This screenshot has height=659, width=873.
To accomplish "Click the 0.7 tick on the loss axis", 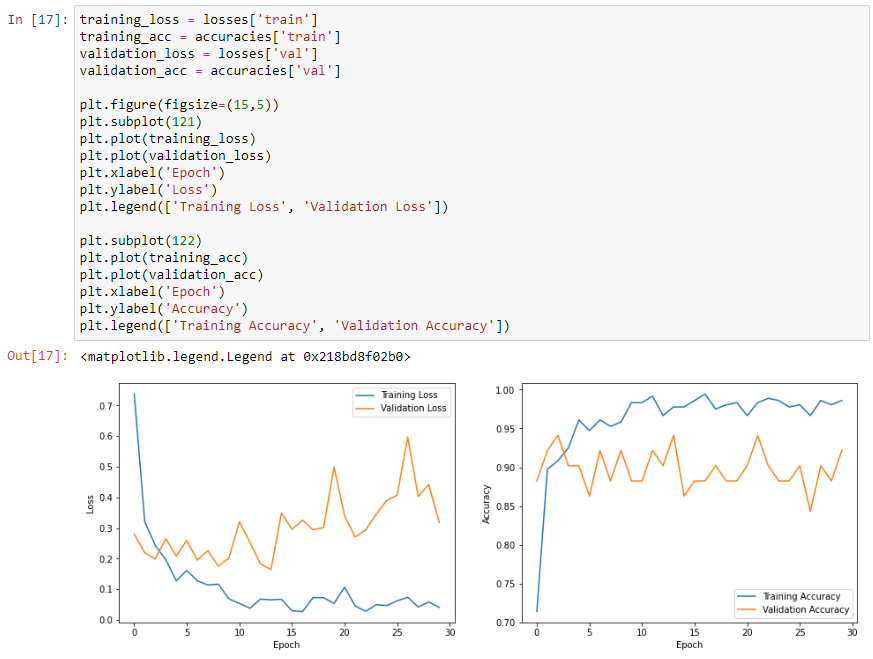I will (106, 406).
